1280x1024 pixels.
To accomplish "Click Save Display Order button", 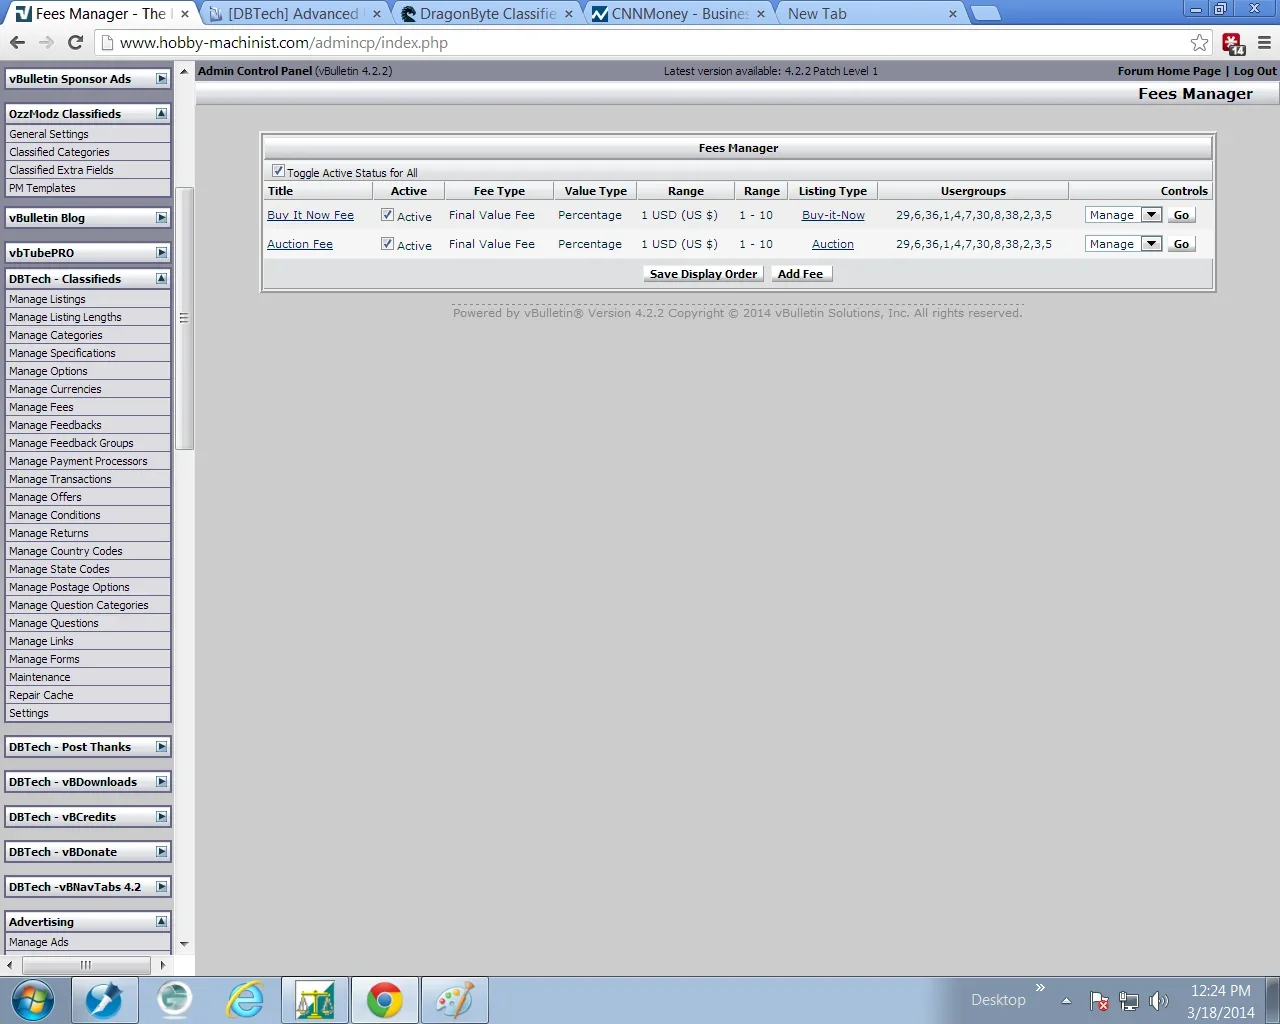I will [x=703, y=274].
